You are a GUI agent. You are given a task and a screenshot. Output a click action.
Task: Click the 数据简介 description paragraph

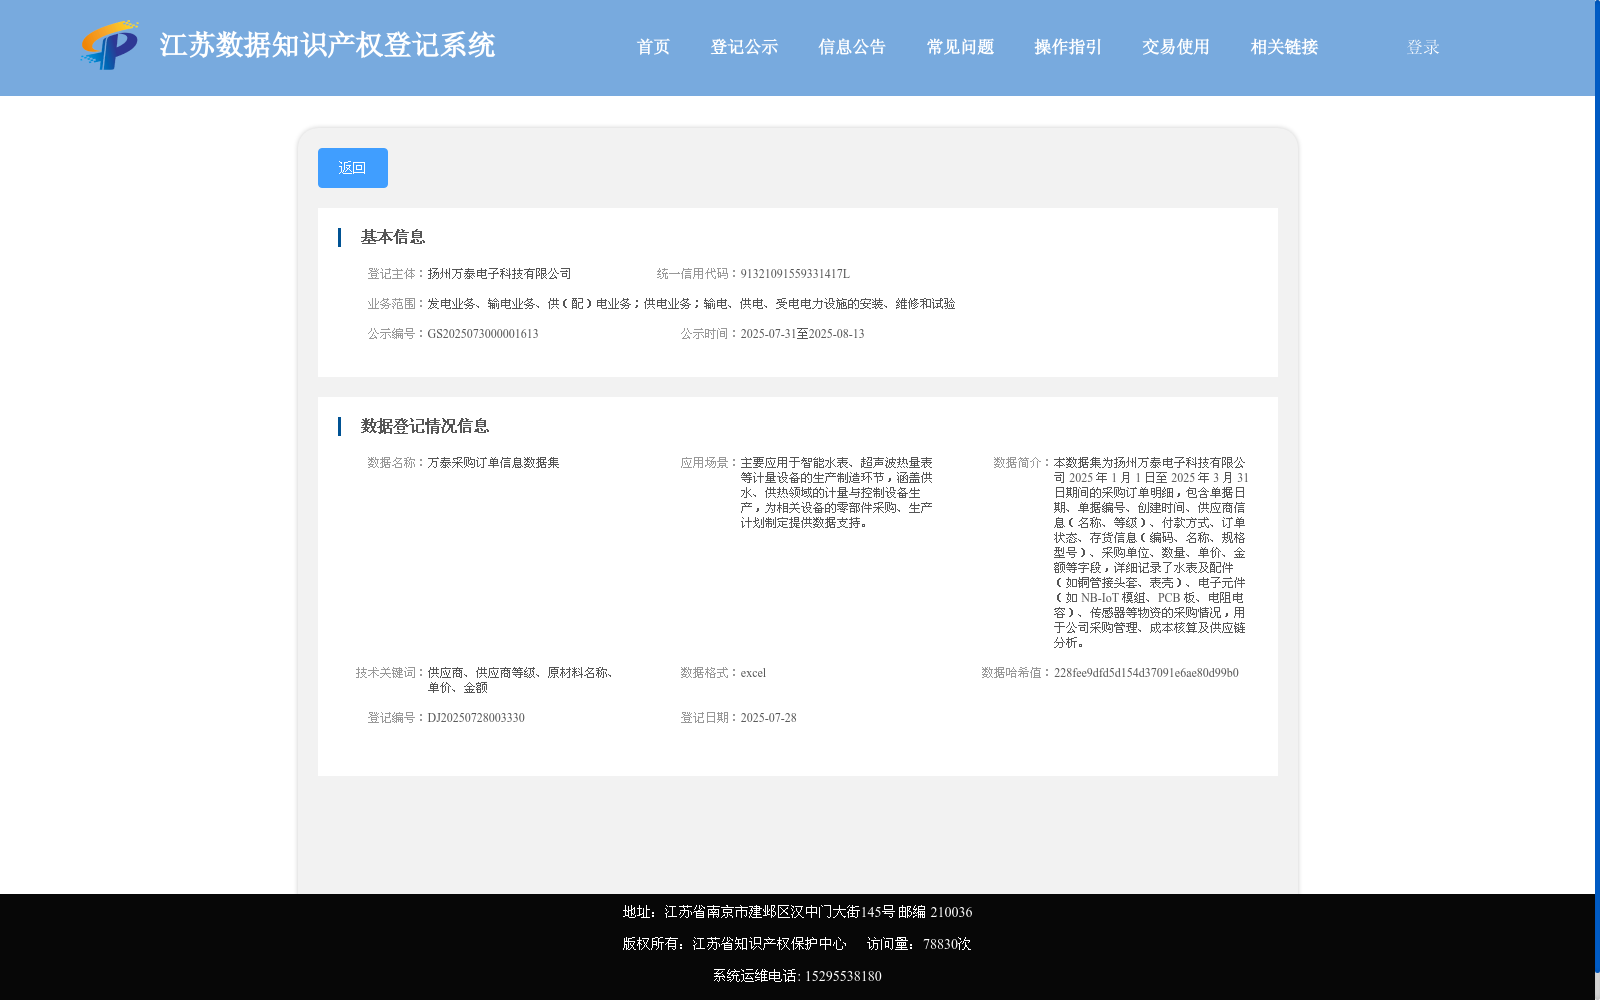click(1151, 553)
